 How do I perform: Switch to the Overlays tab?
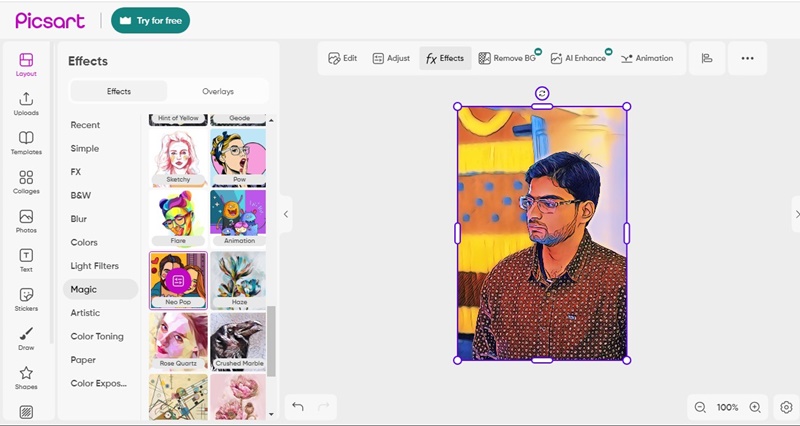[218, 91]
